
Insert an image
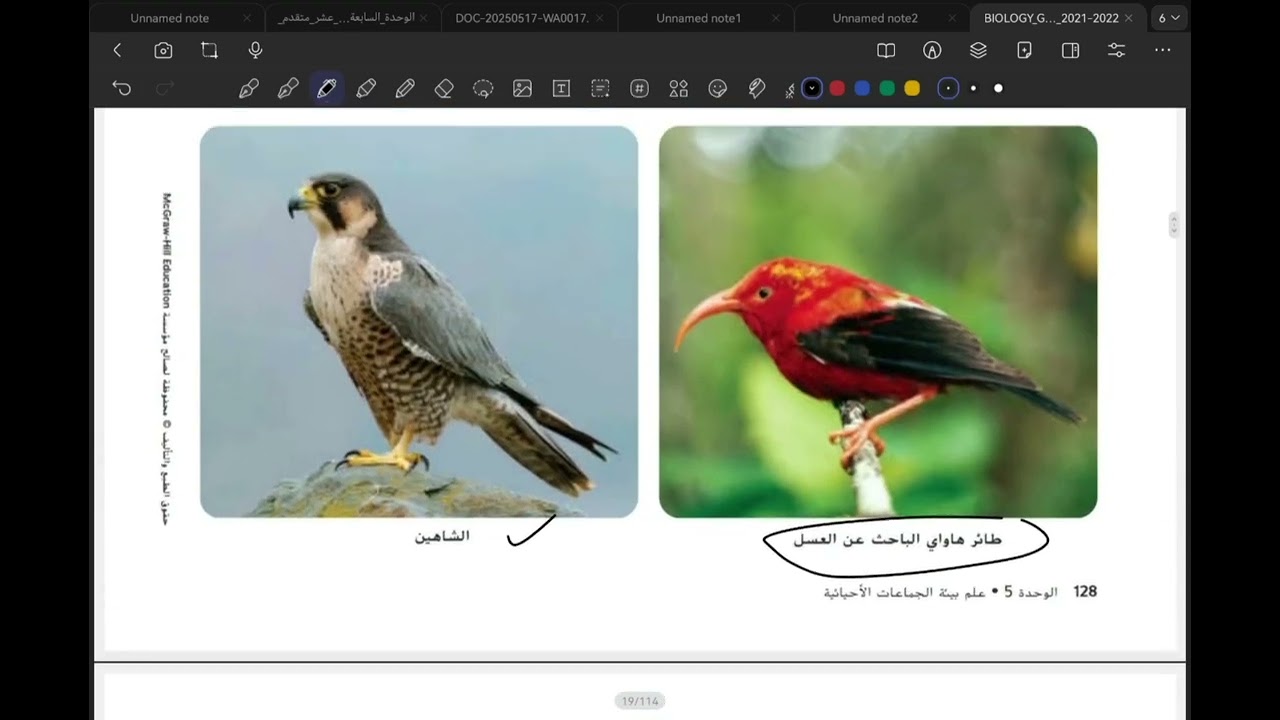[522, 88]
